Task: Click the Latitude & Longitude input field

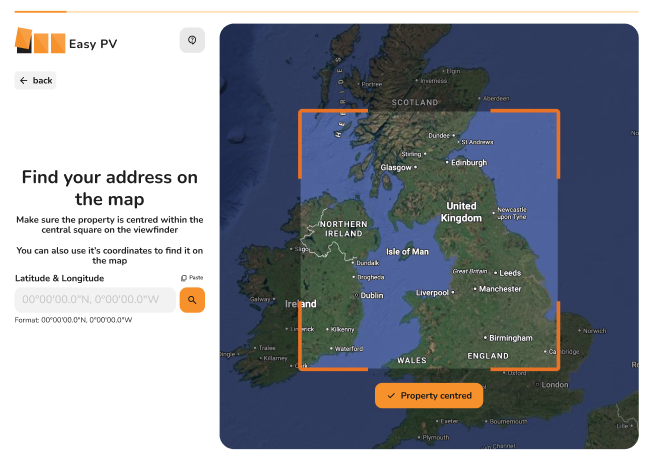Action: (x=95, y=300)
